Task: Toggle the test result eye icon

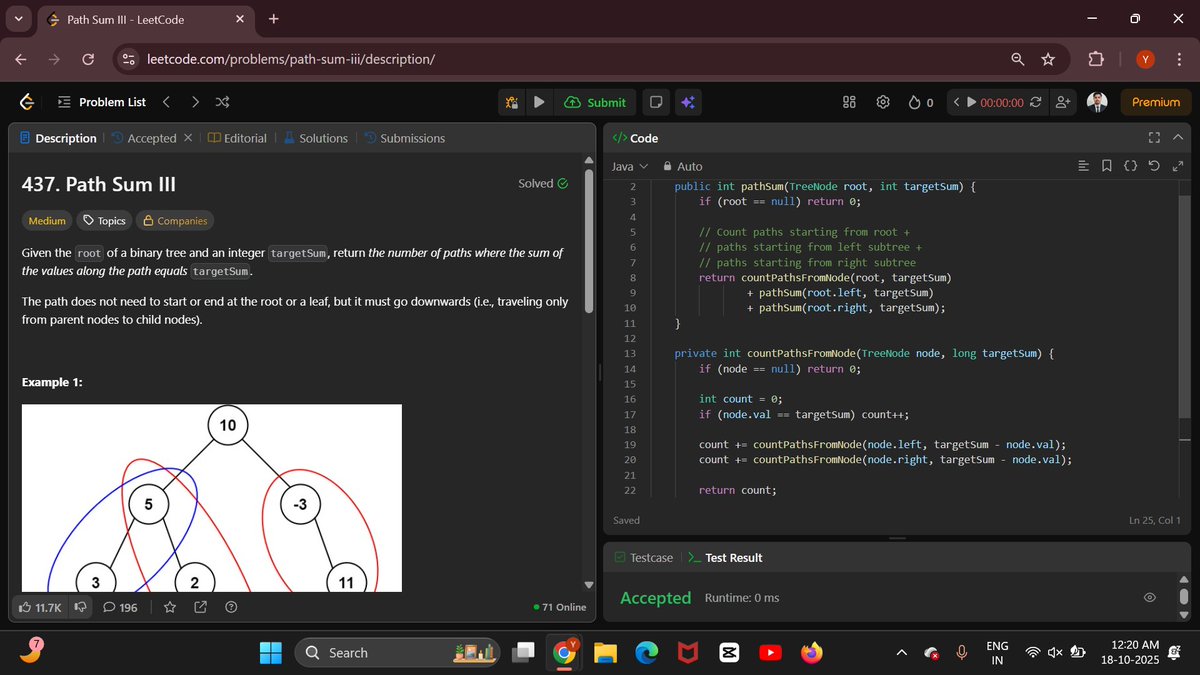Action: click(1150, 597)
